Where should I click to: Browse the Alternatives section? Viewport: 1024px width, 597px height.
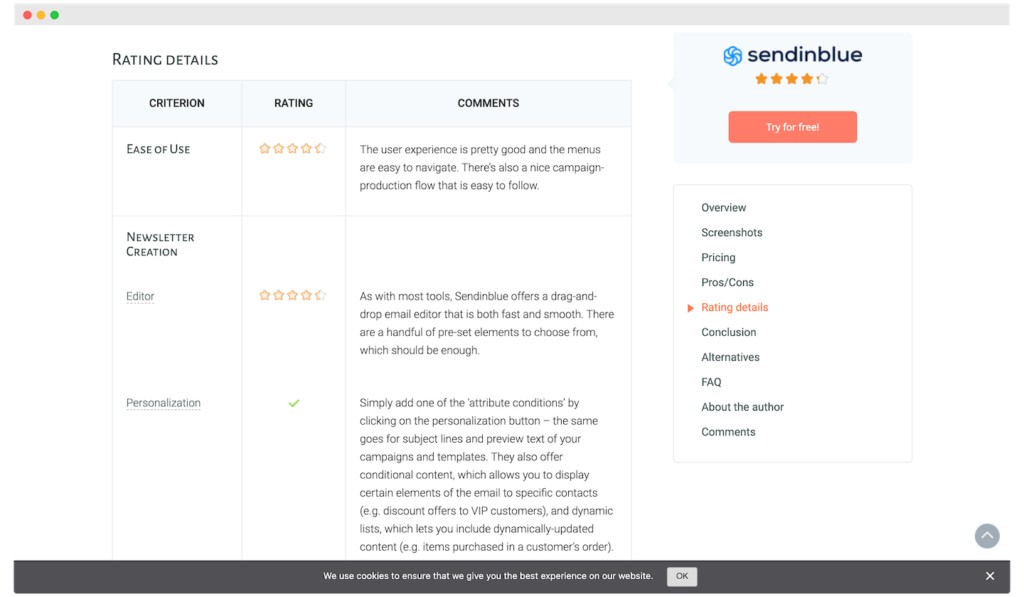tap(730, 357)
